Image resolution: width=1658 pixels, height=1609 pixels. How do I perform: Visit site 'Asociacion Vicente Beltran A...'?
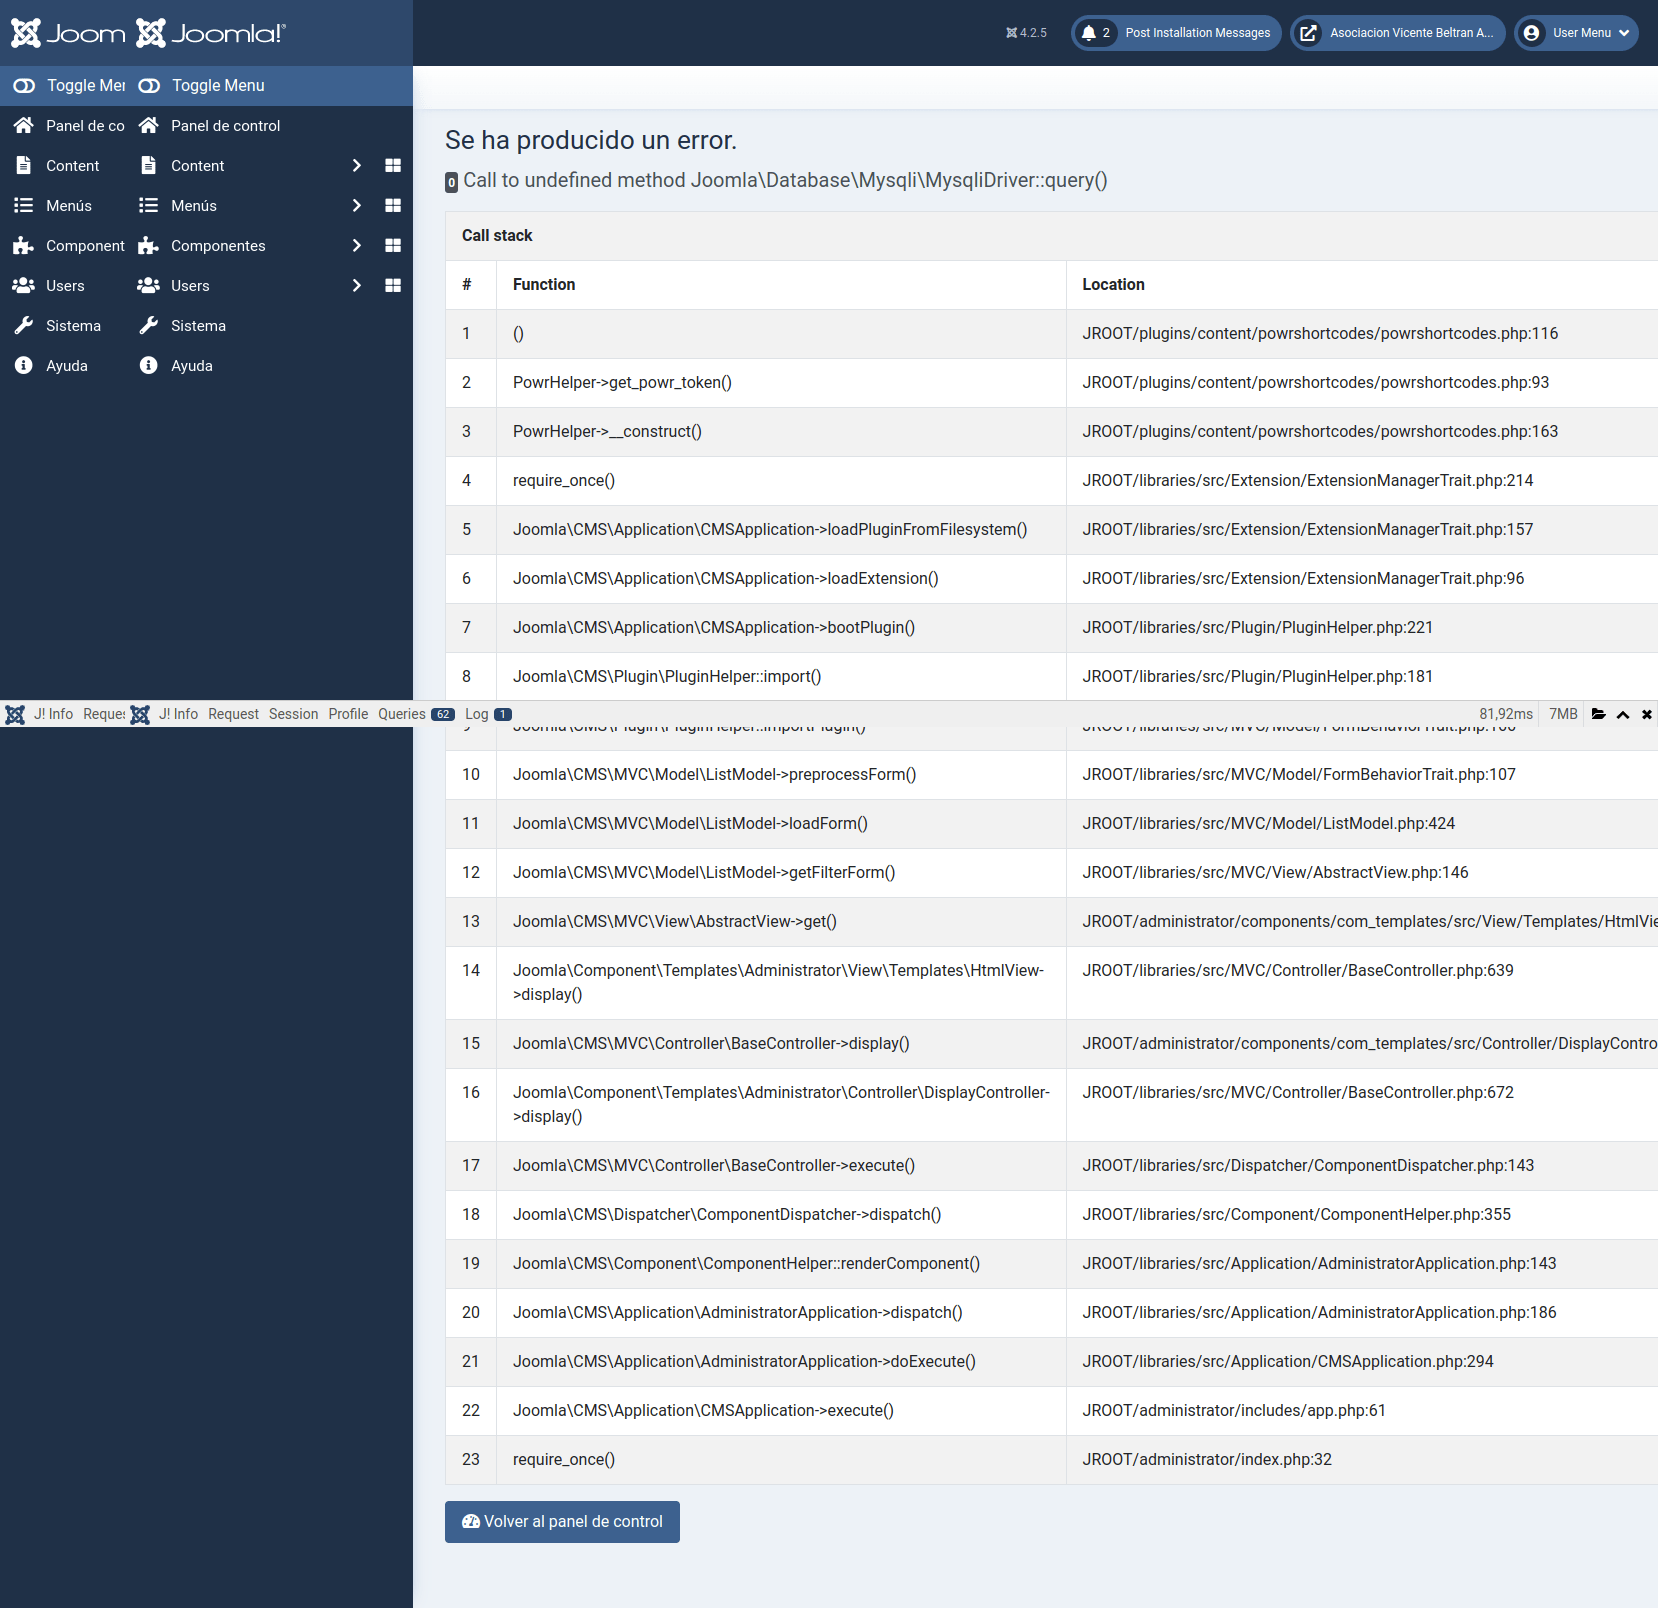click(x=1398, y=33)
